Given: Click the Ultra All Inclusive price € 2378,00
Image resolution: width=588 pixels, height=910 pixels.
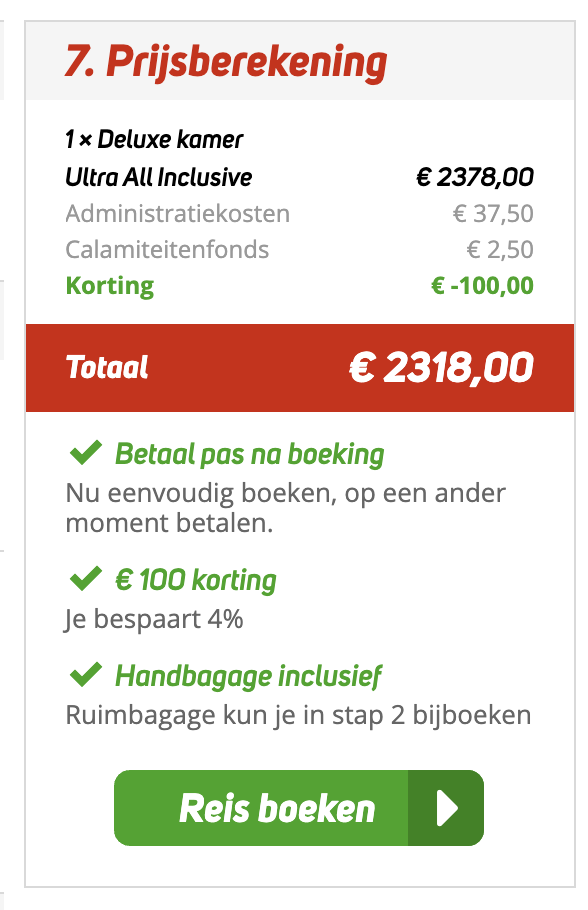Looking at the screenshot, I should click(x=475, y=177).
